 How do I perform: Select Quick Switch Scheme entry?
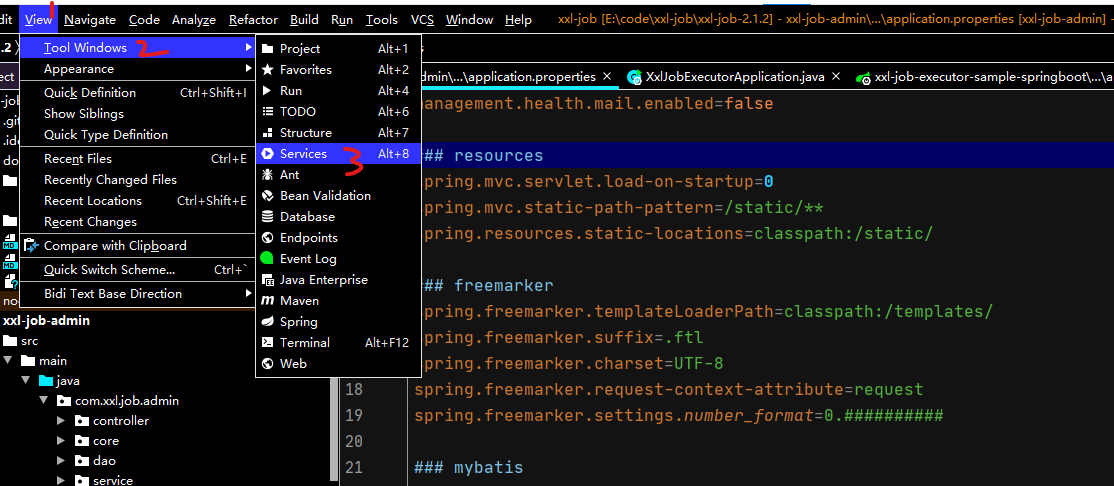click(x=137, y=270)
